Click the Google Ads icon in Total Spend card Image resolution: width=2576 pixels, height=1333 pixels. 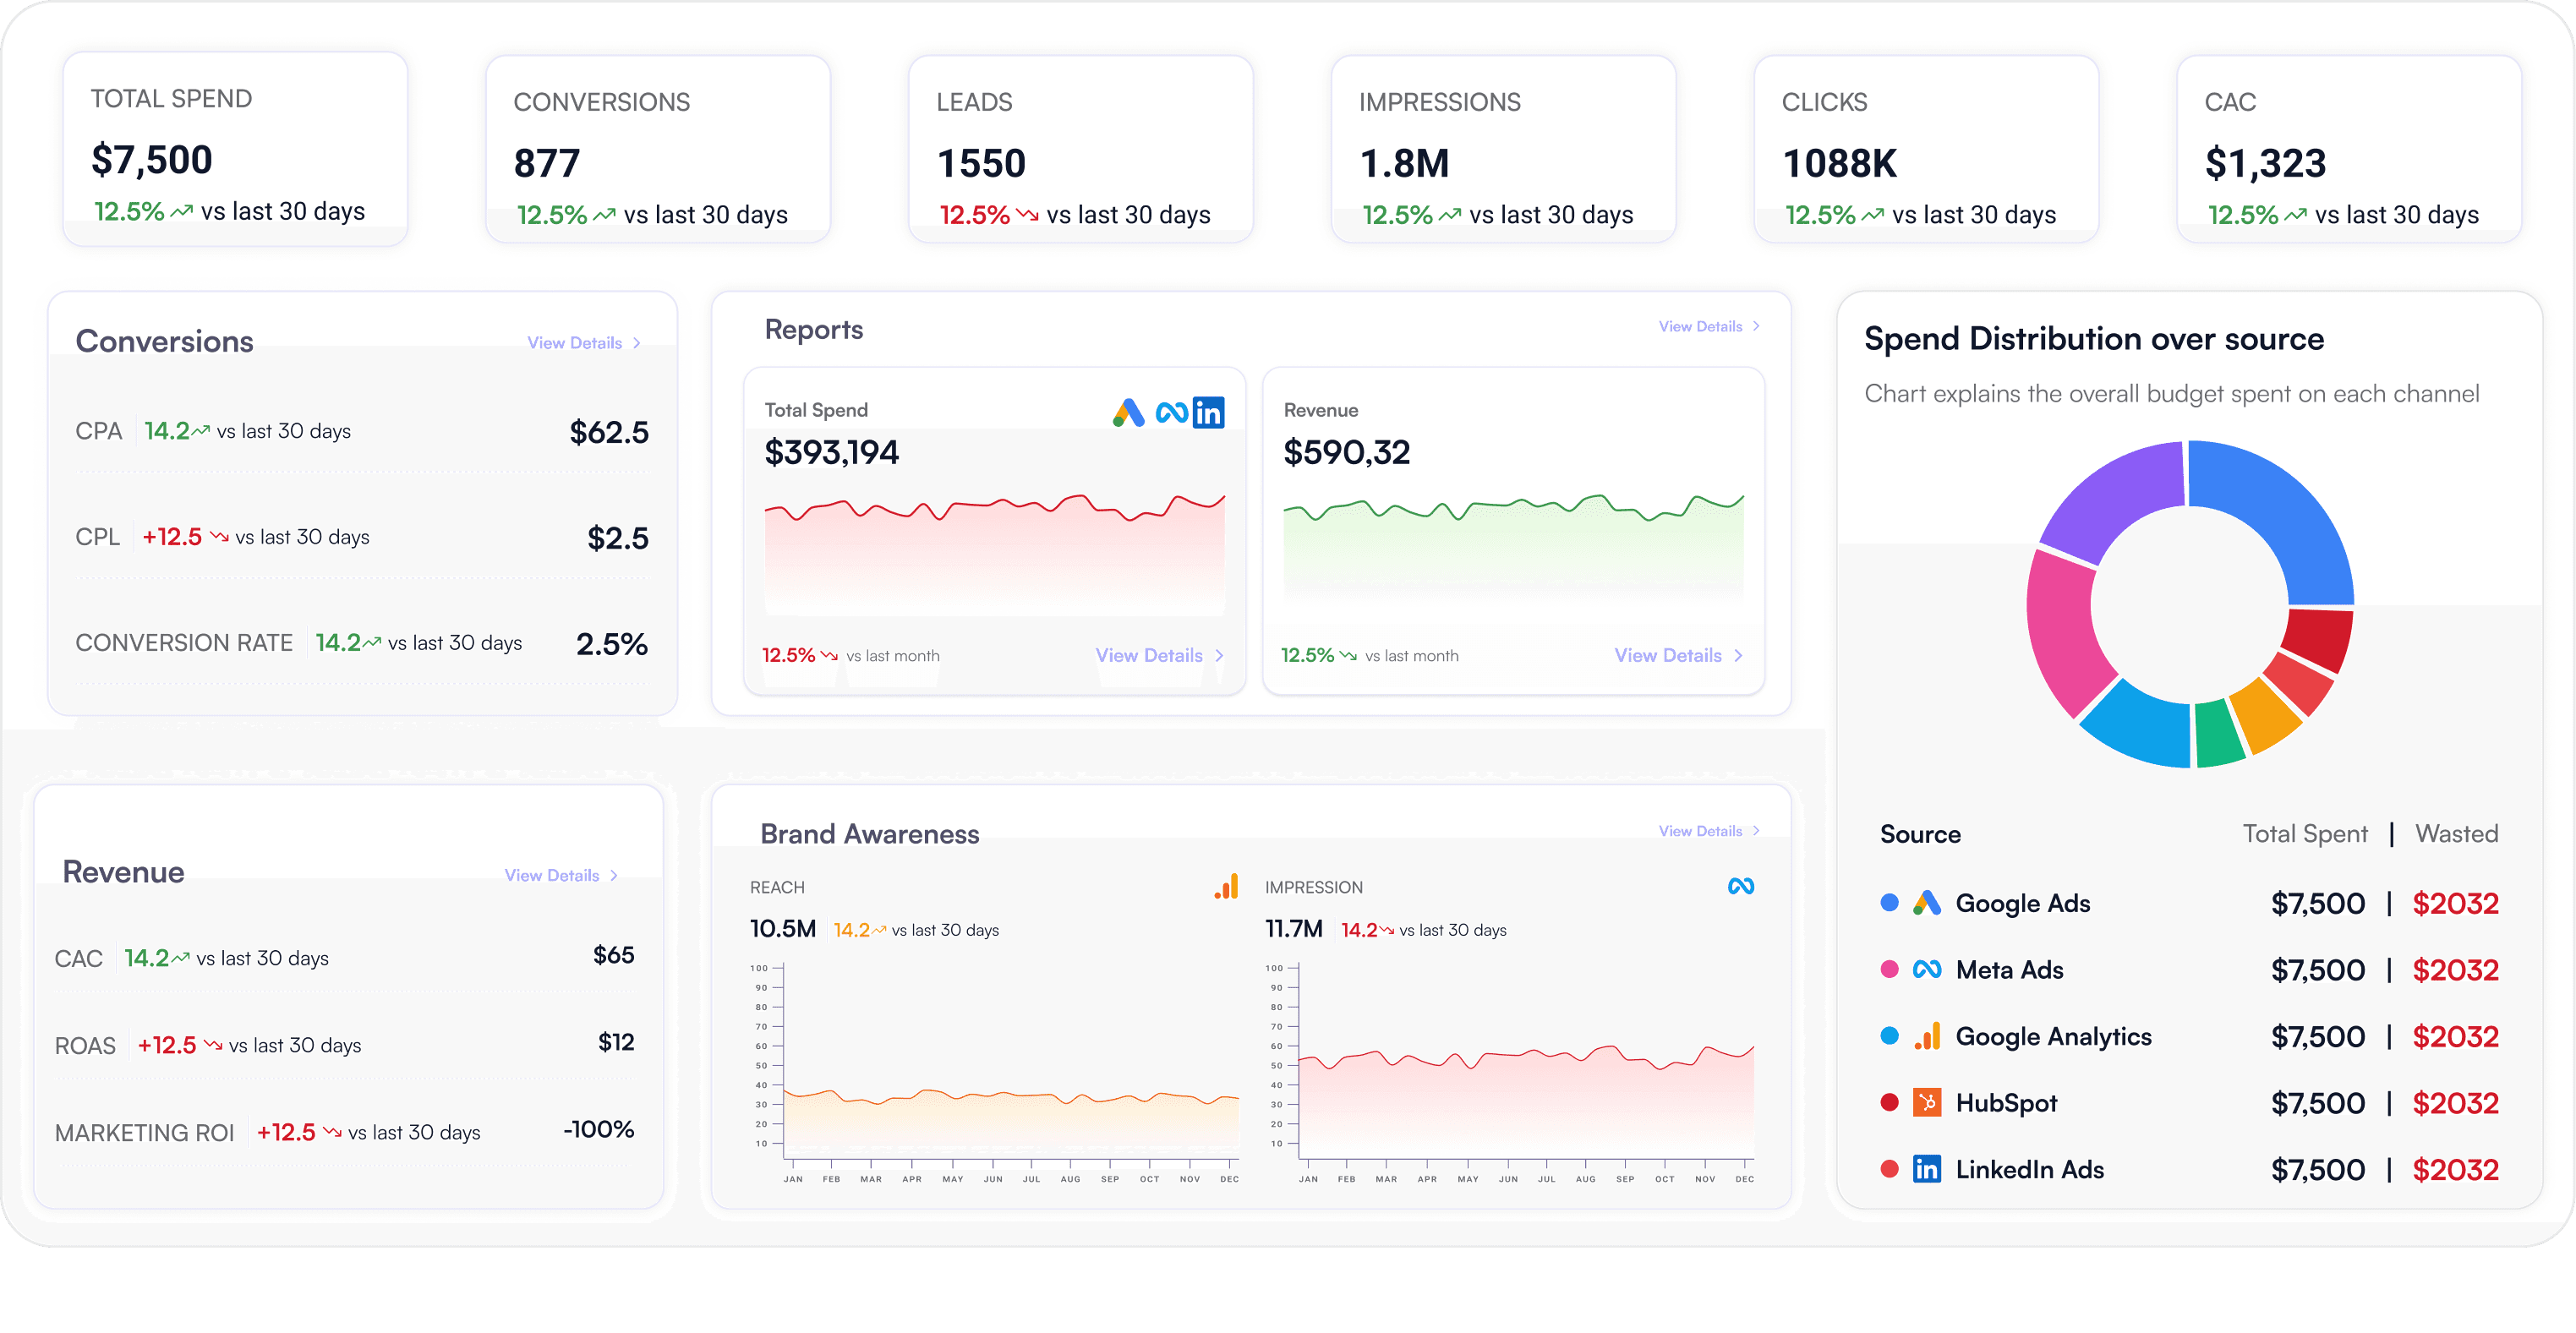[1128, 412]
